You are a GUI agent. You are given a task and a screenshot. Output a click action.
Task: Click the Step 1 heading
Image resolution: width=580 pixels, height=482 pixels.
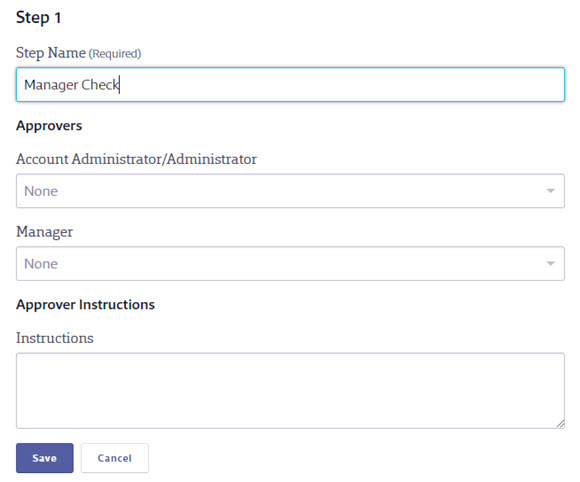tap(38, 18)
